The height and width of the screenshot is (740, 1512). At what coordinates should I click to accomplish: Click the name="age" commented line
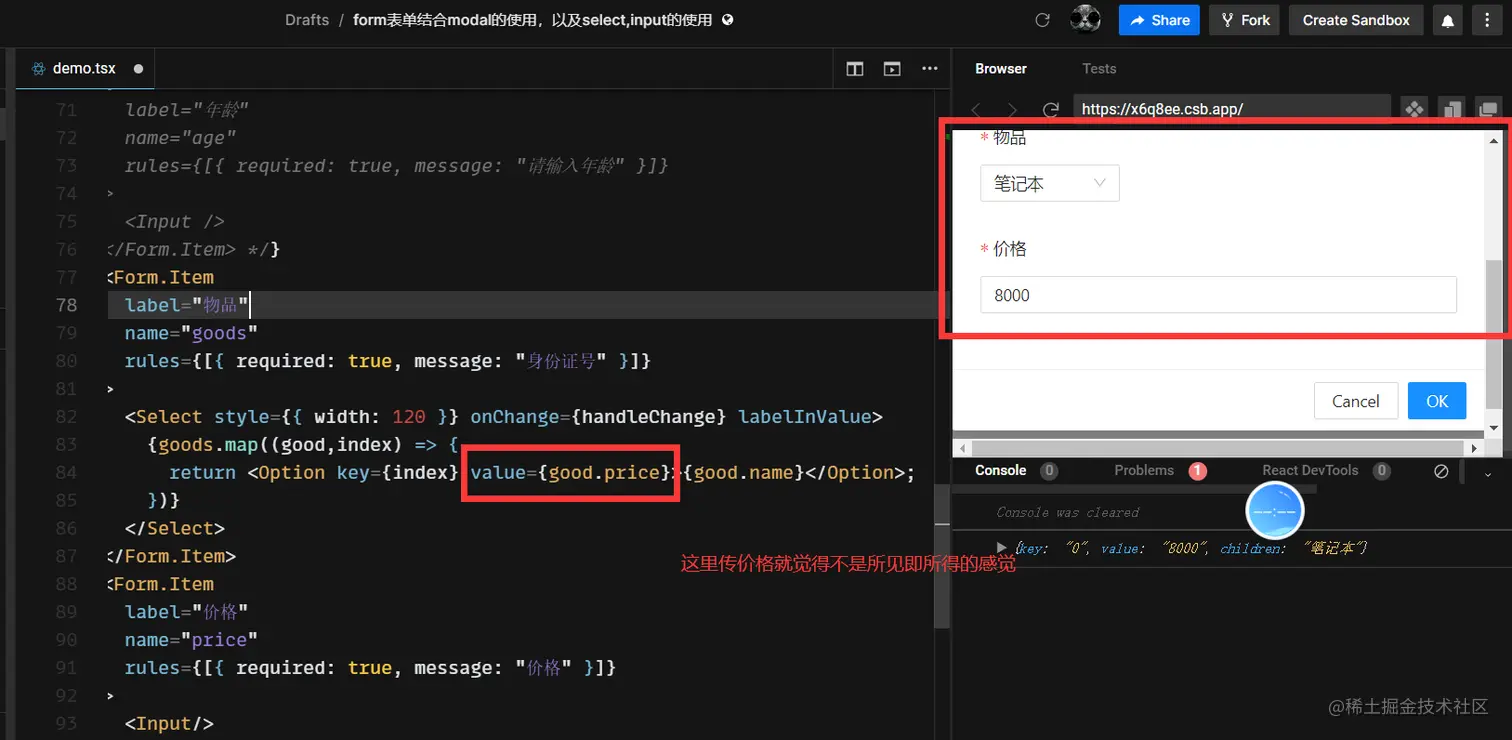tap(181, 137)
